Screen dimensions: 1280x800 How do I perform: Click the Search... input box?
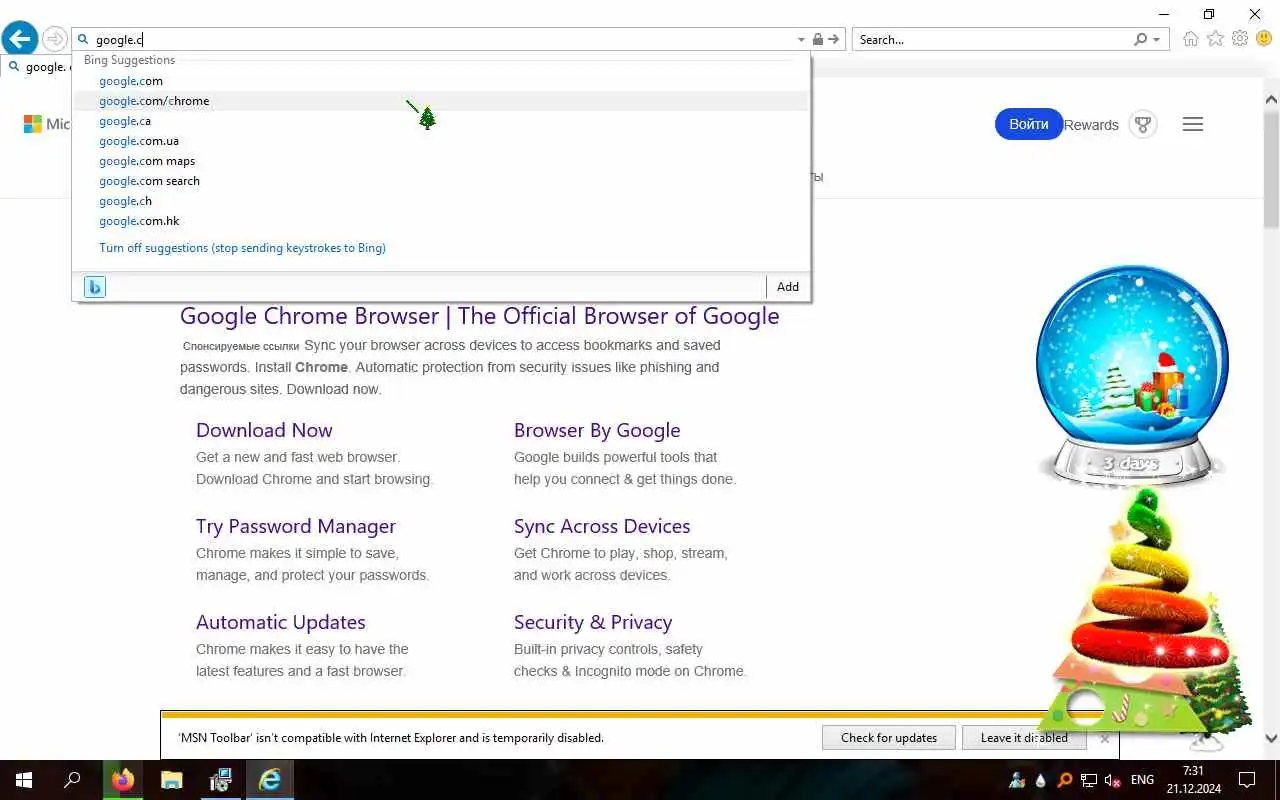coord(993,40)
